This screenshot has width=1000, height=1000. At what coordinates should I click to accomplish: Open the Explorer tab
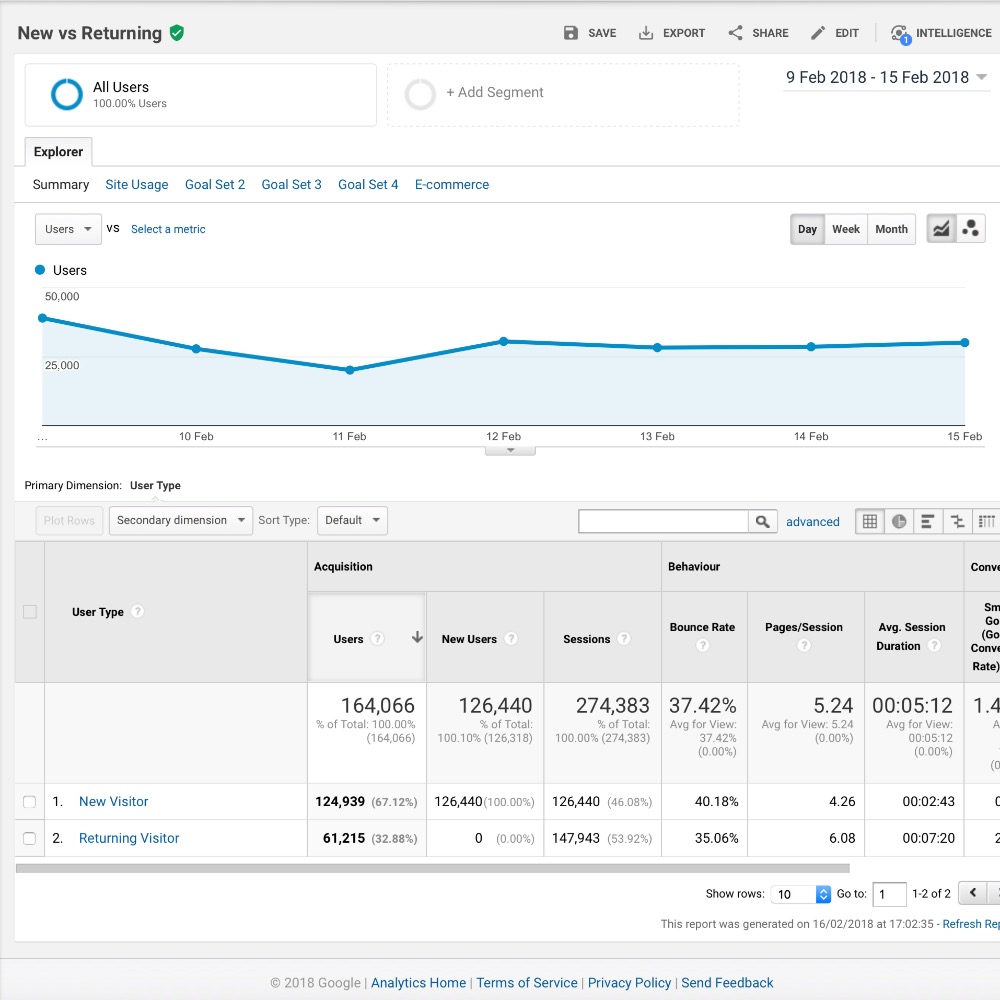point(58,152)
